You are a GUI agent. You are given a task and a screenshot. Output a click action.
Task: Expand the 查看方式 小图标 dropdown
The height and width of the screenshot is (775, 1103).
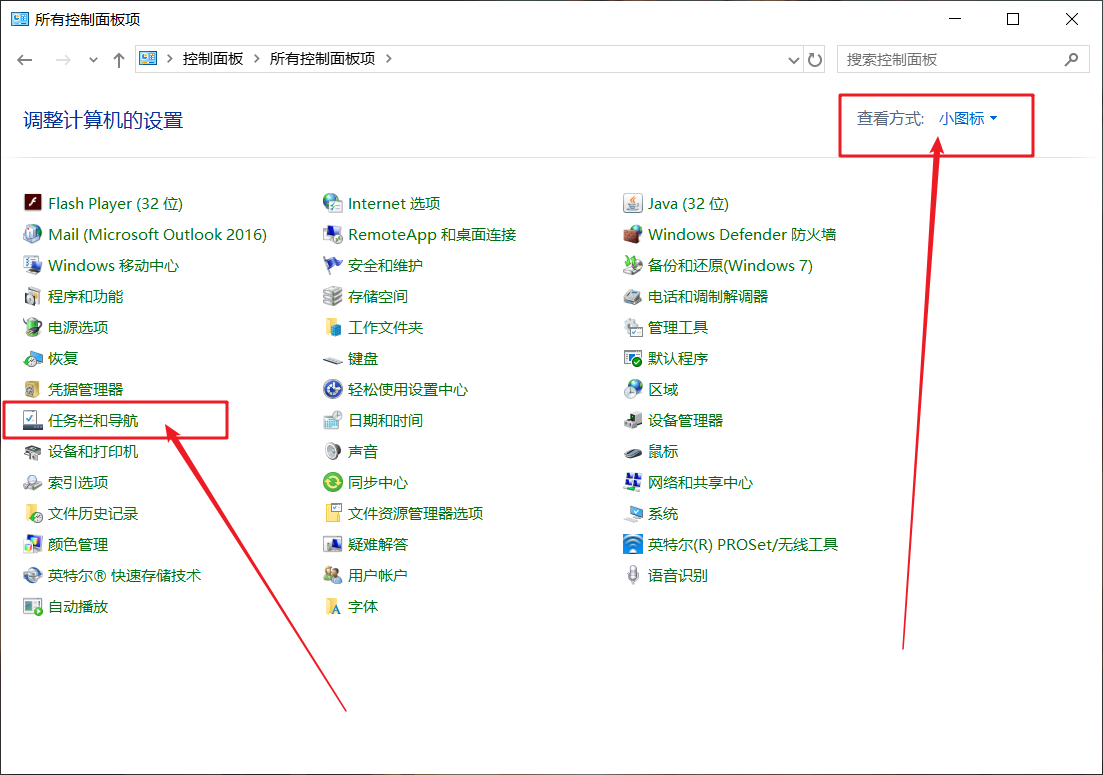coord(968,118)
